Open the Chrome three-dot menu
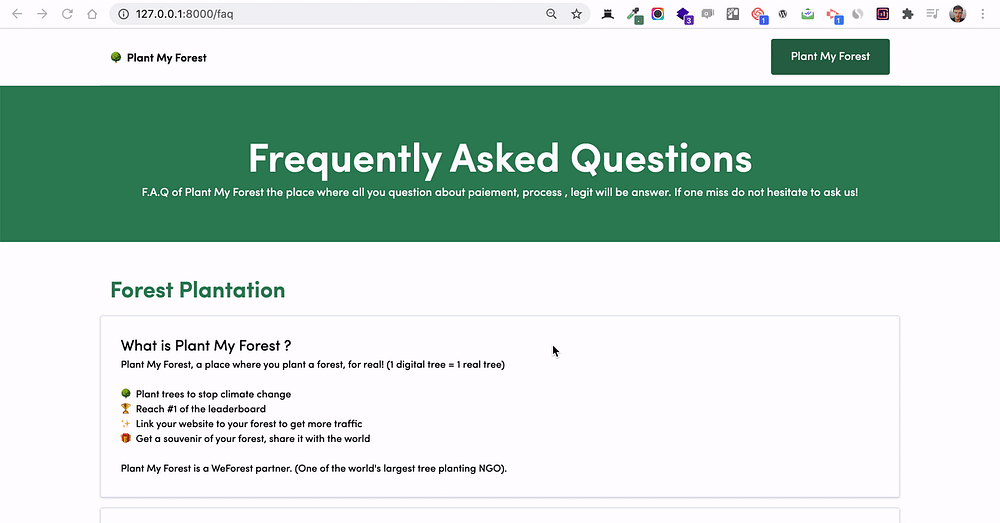This screenshot has height=523, width=1000. click(983, 14)
